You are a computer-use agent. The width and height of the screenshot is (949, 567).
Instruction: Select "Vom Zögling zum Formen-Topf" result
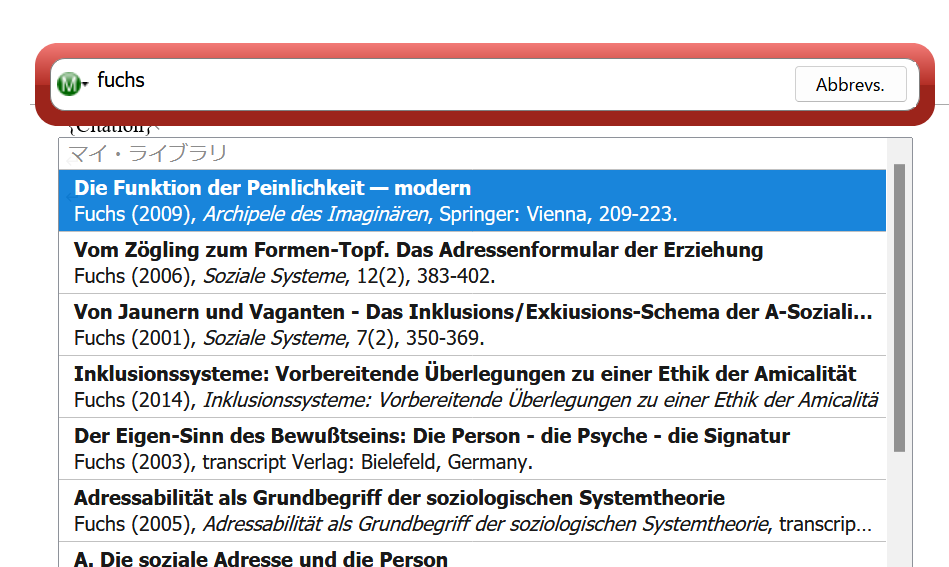pos(472,263)
